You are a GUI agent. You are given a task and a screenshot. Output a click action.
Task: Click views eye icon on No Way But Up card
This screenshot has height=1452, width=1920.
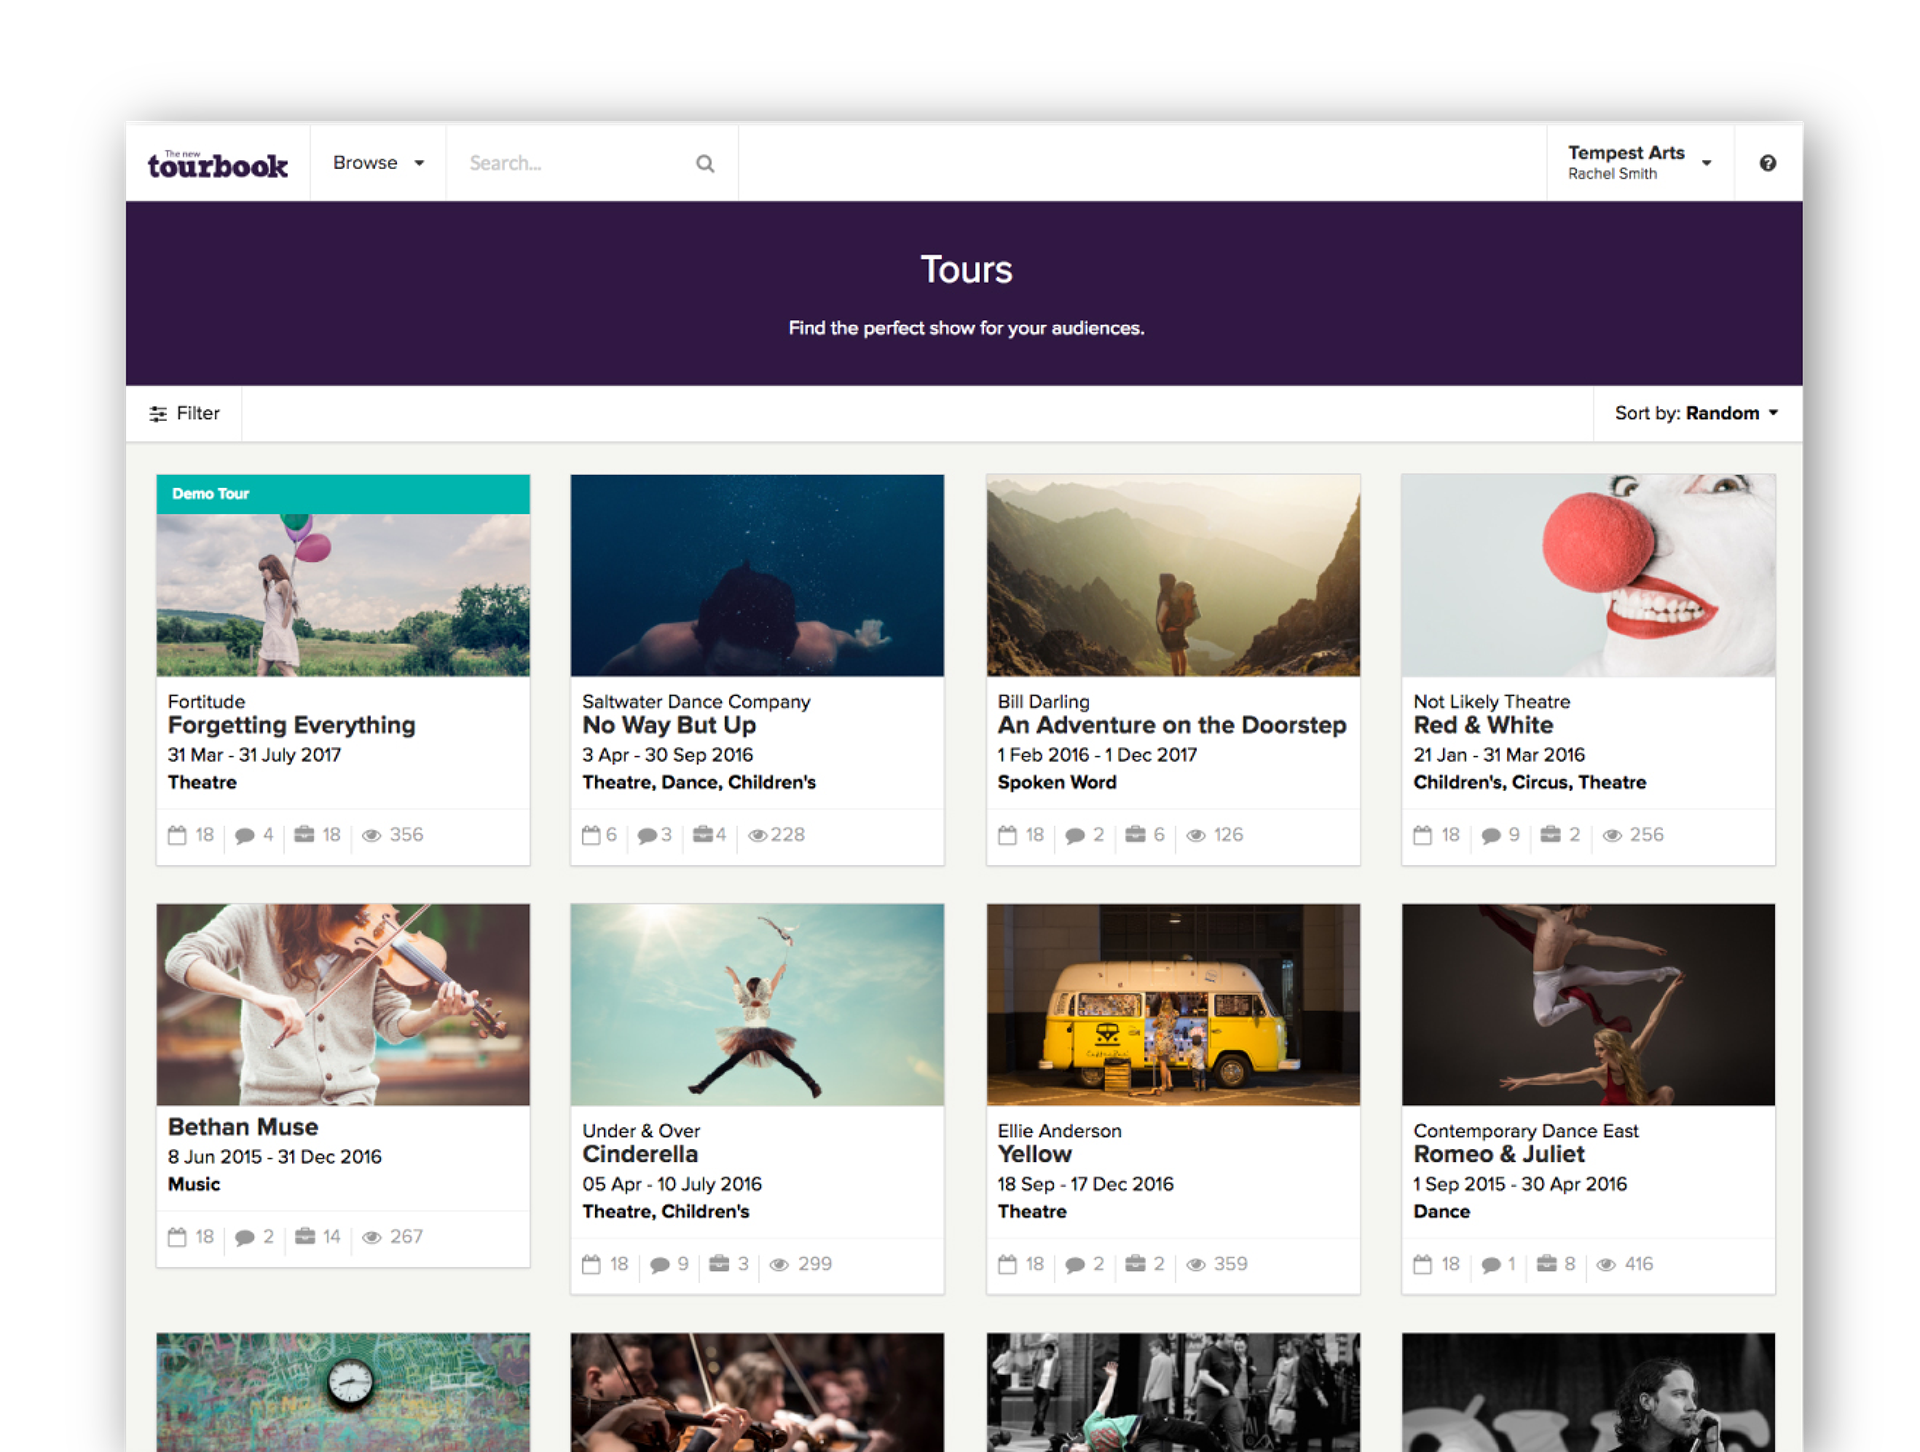(758, 836)
